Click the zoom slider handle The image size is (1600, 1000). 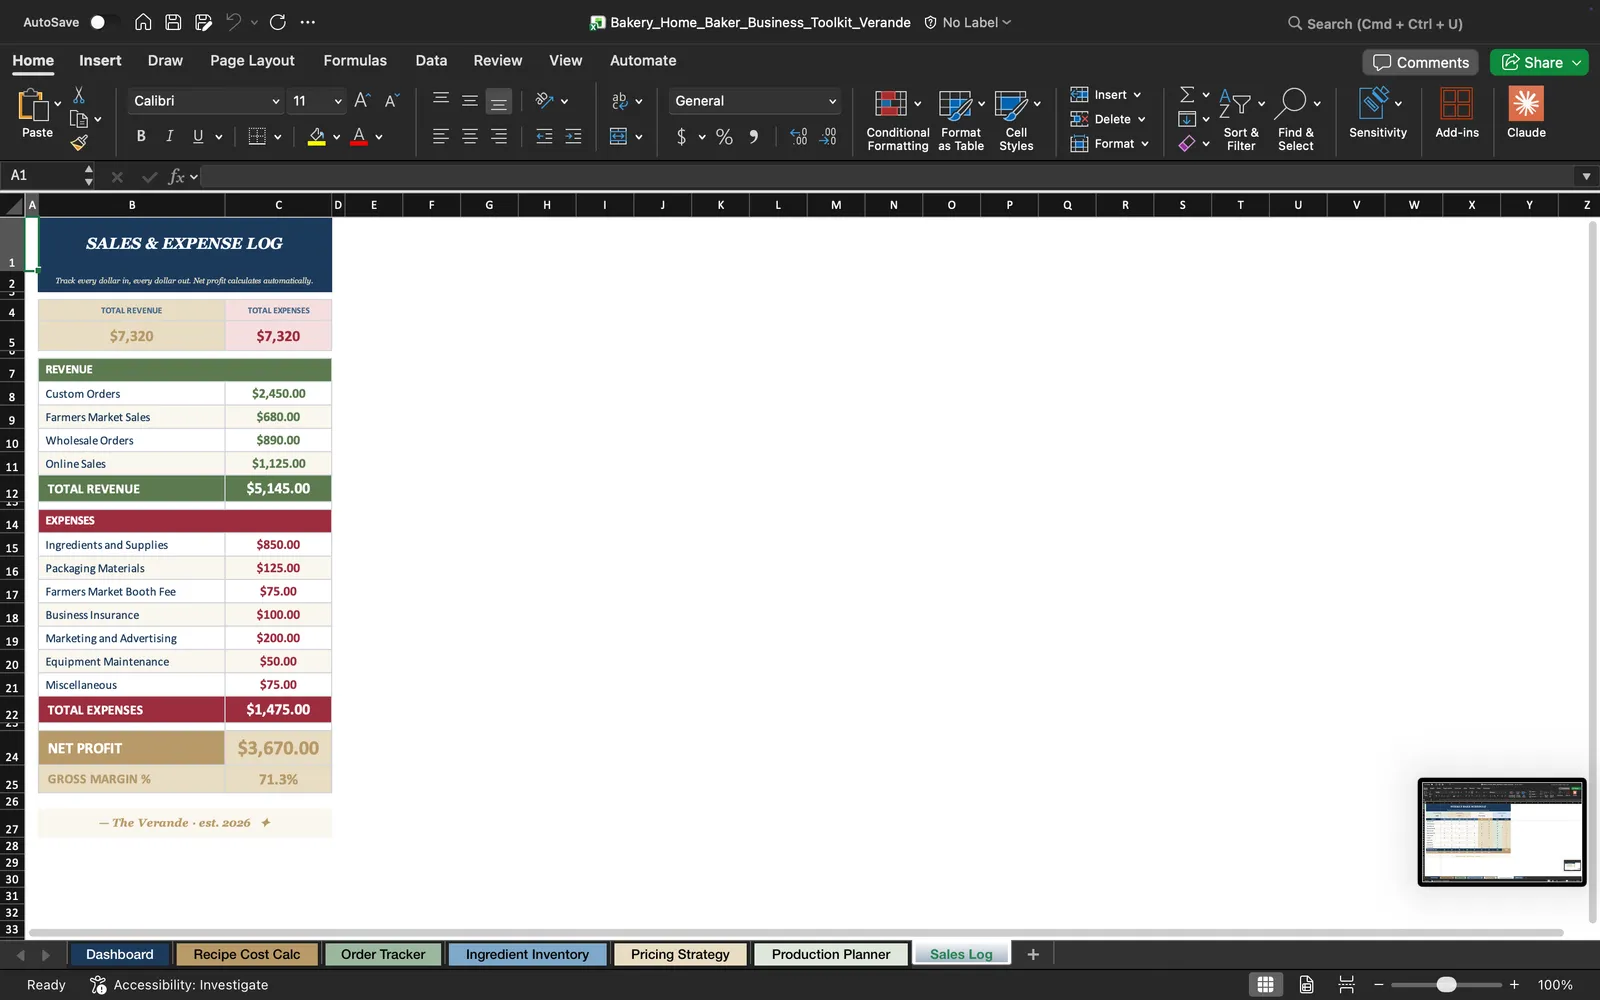coord(1446,985)
